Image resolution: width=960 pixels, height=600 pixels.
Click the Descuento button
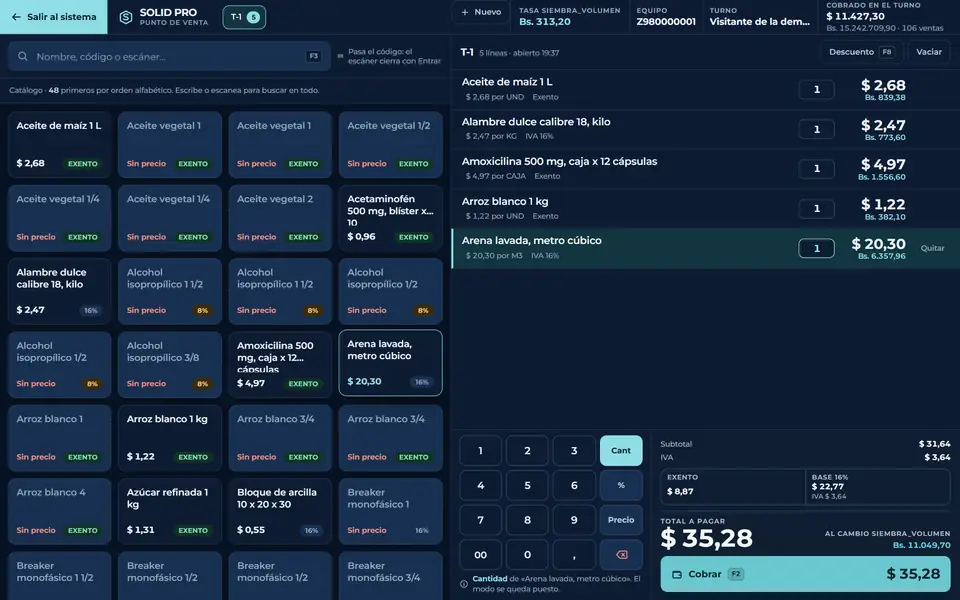coord(861,52)
